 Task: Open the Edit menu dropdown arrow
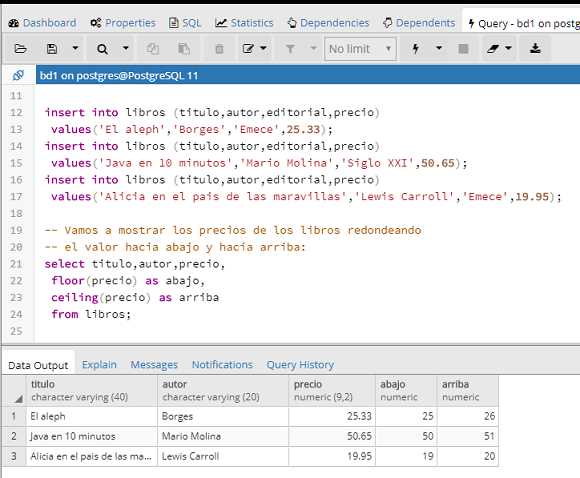[263, 48]
